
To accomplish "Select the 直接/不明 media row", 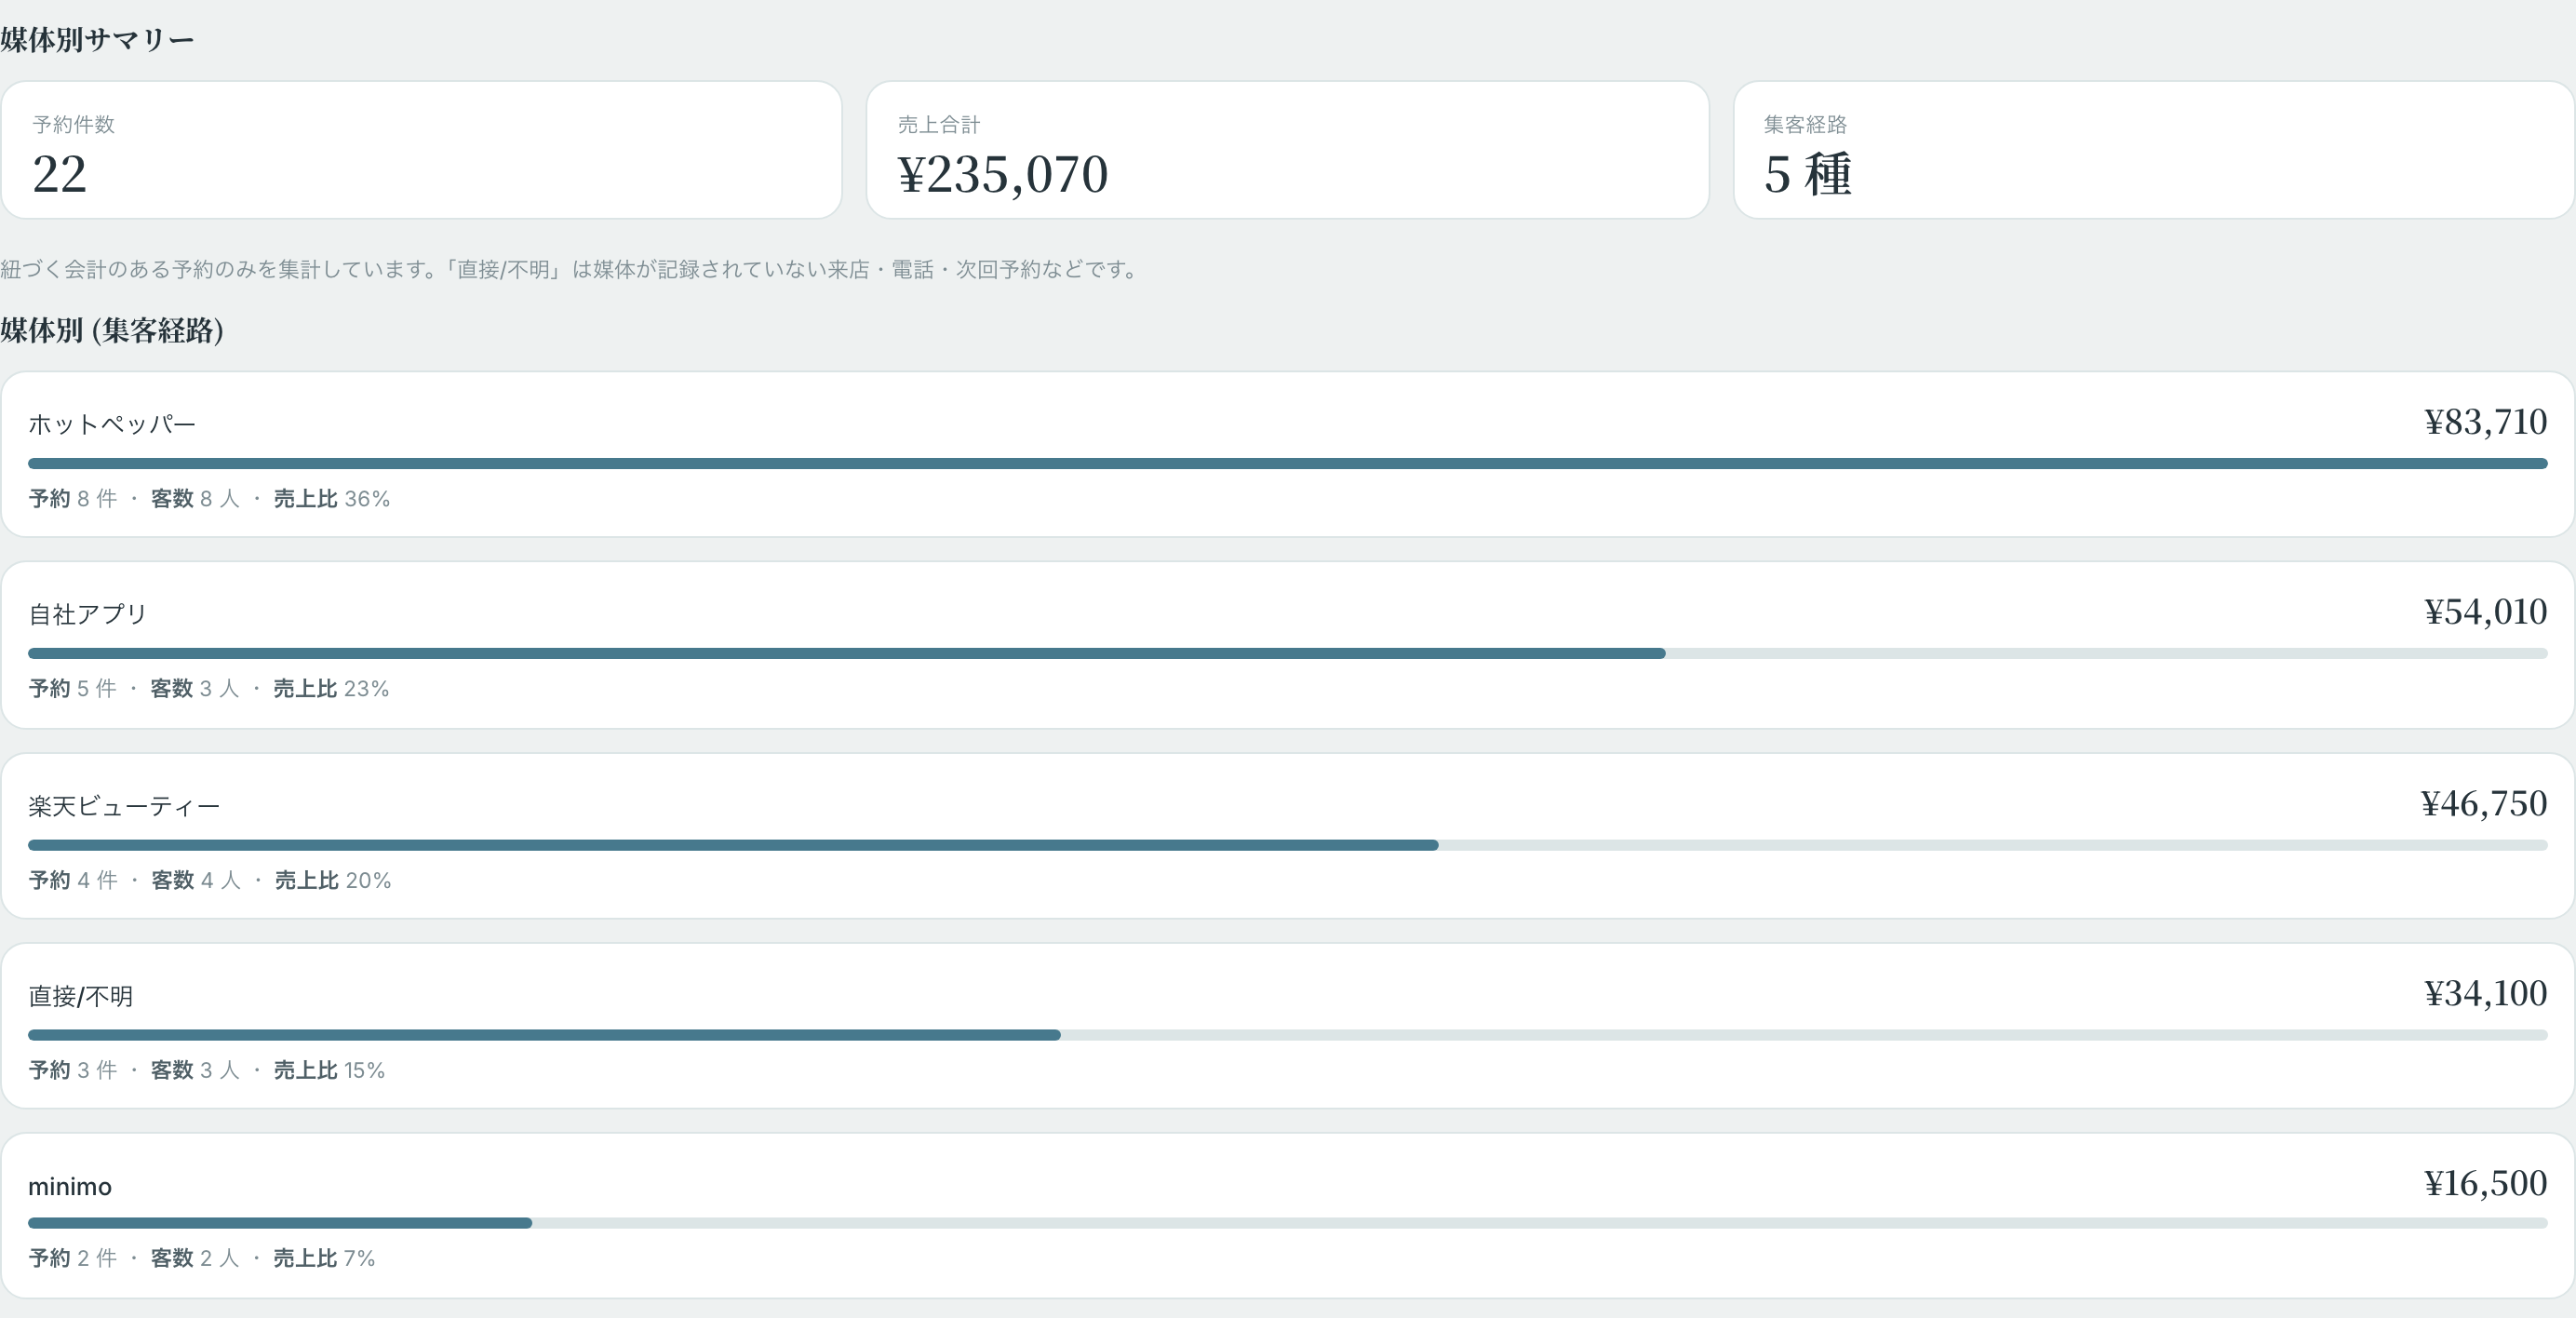I will tap(1288, 1026).
